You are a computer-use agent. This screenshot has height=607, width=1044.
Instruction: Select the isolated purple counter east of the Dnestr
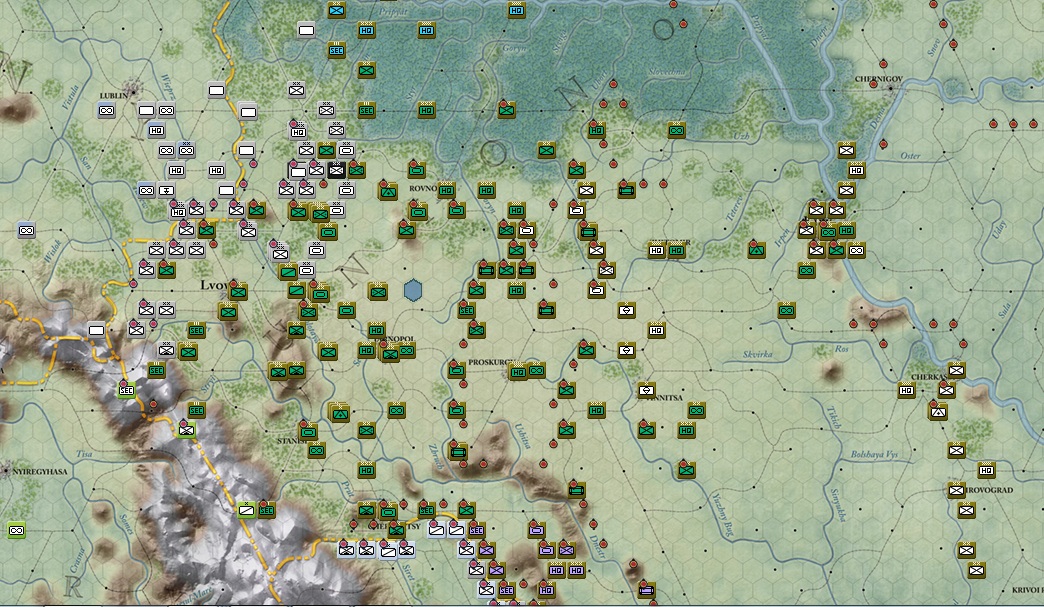click(647, 590)
